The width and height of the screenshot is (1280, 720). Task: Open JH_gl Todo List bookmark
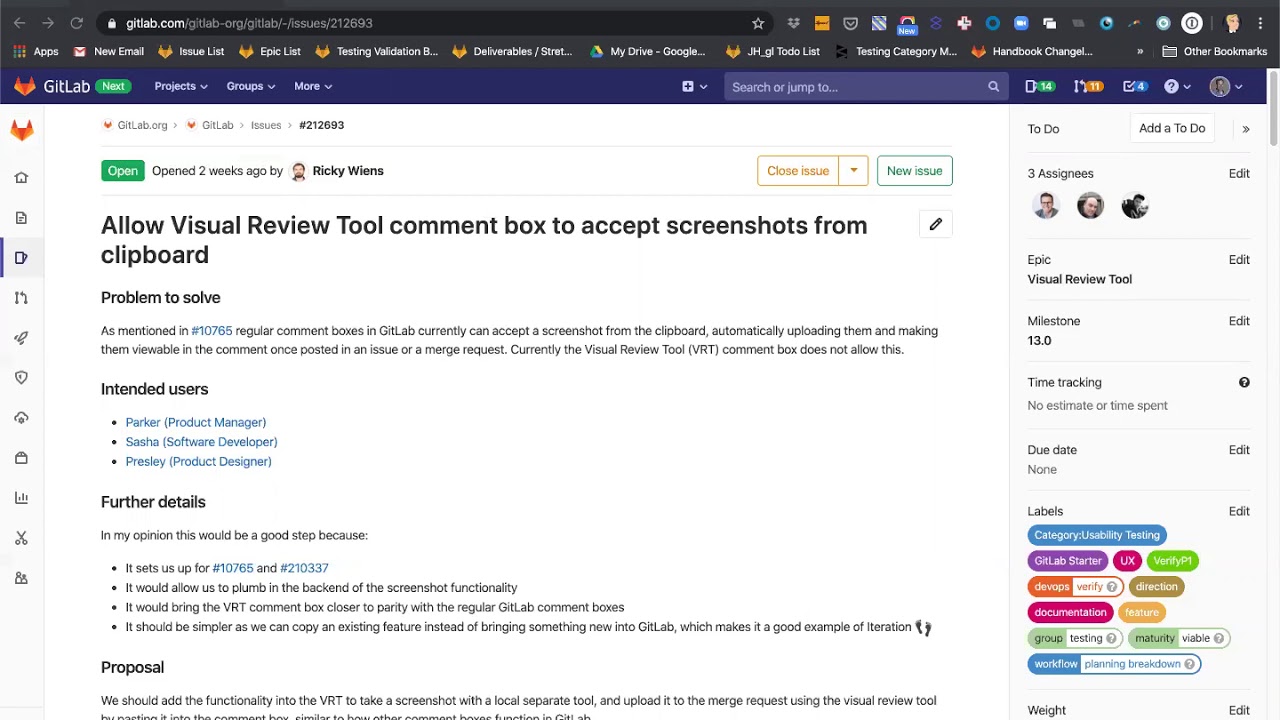773,51
